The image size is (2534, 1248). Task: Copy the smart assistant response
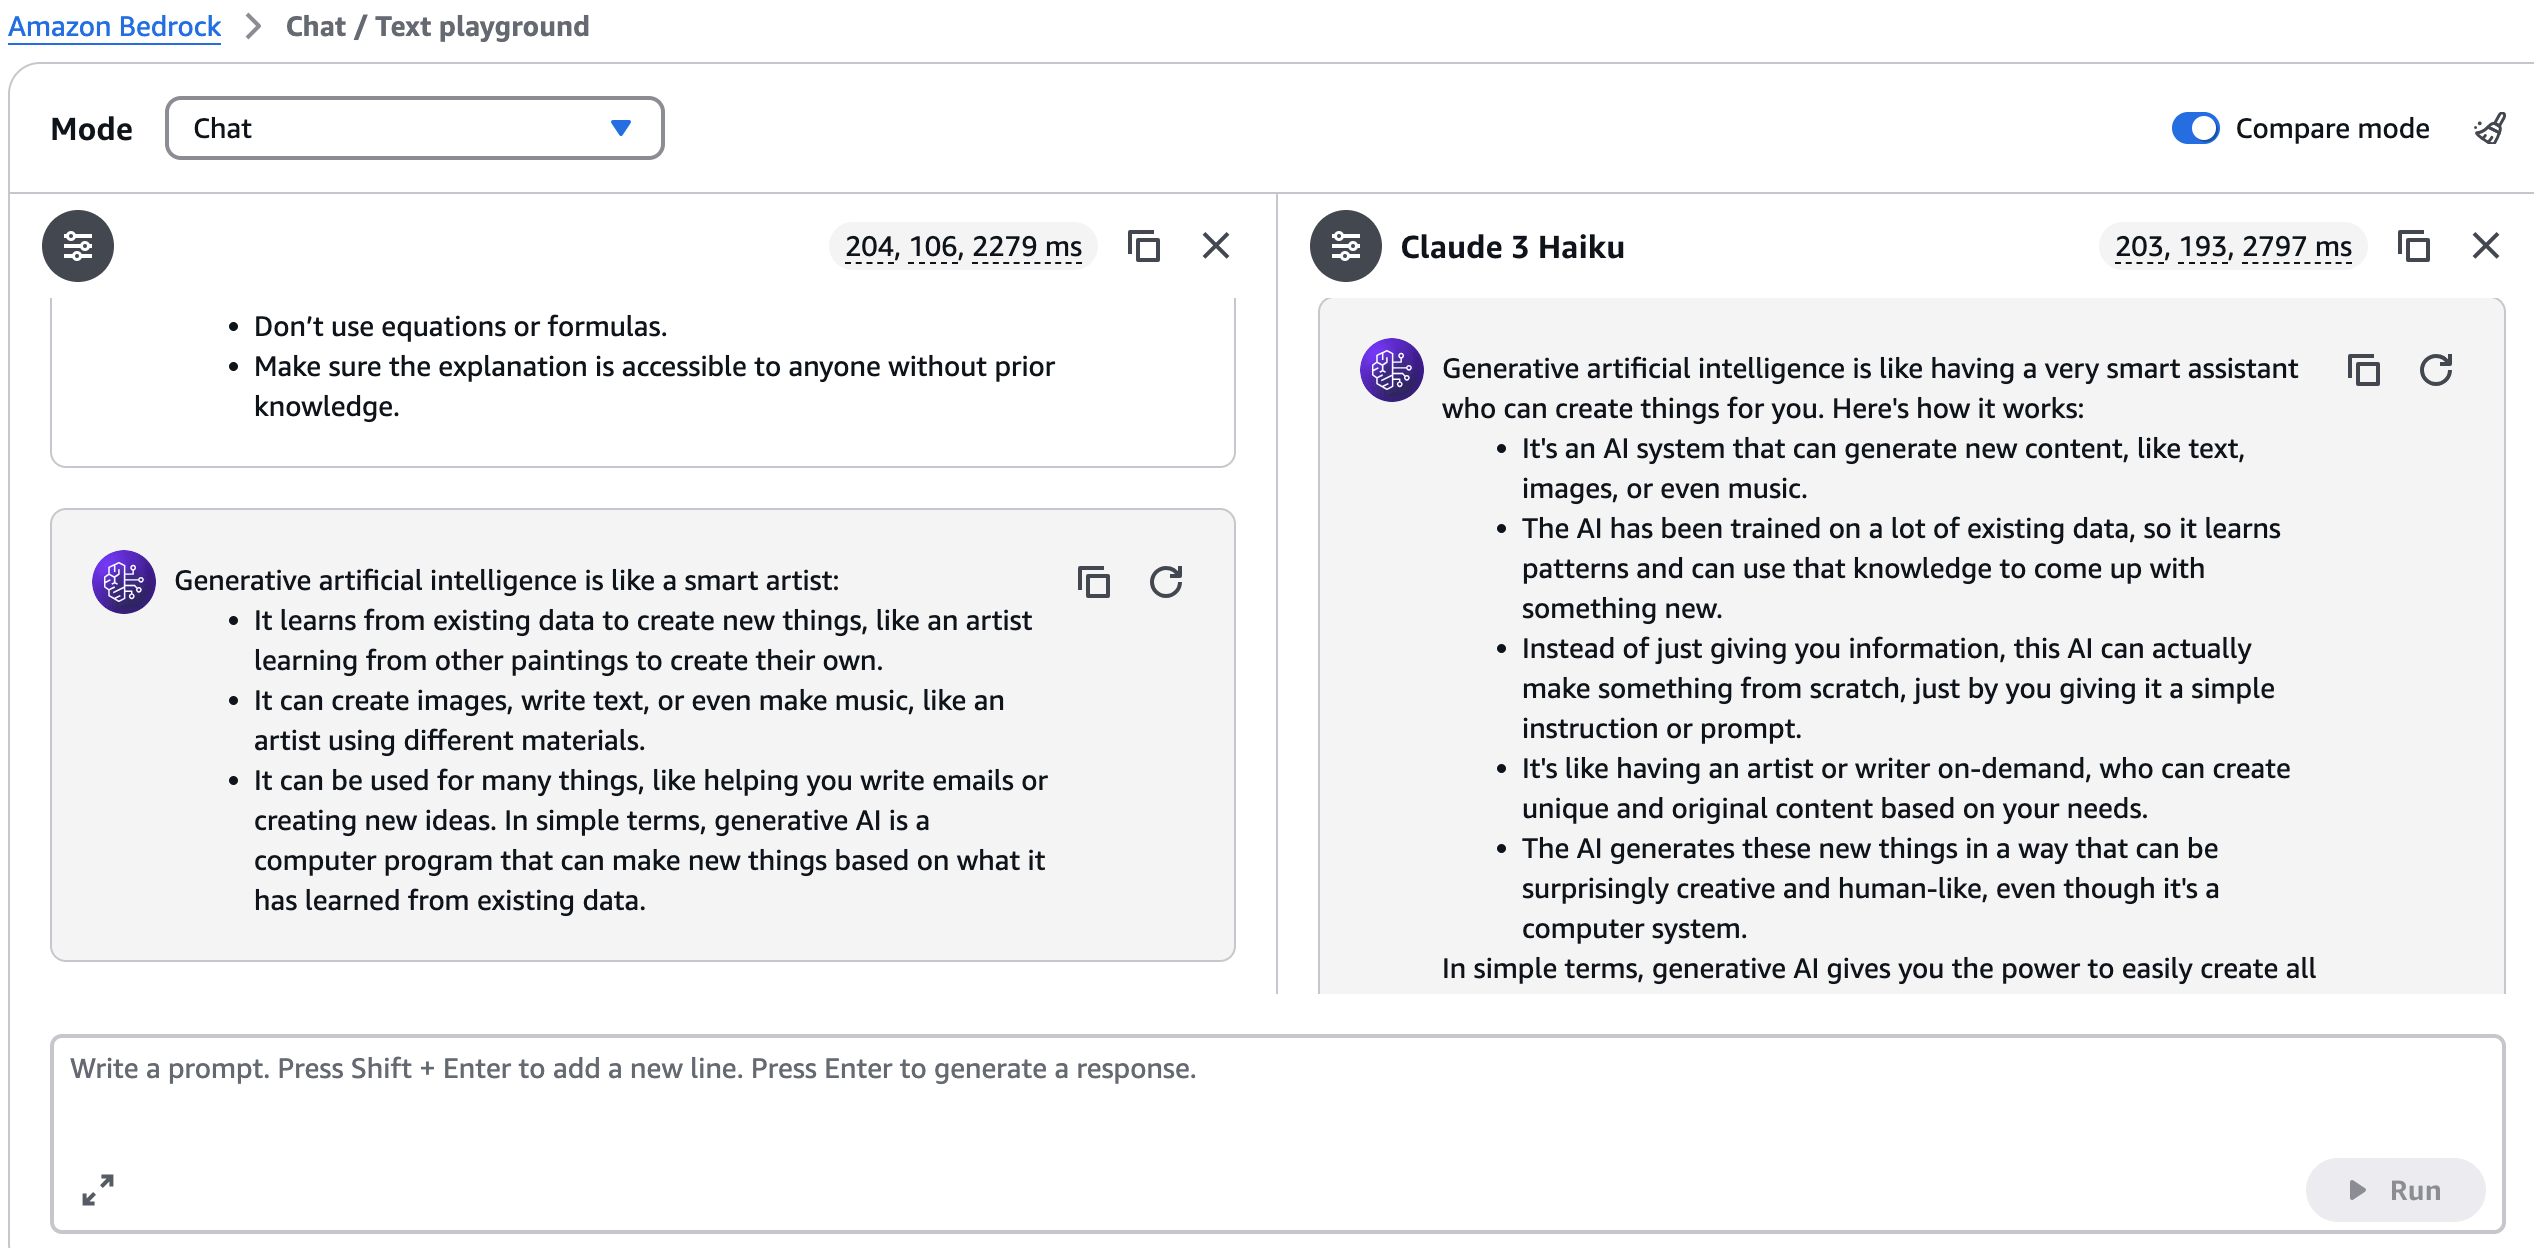(x=2364, y=370)
